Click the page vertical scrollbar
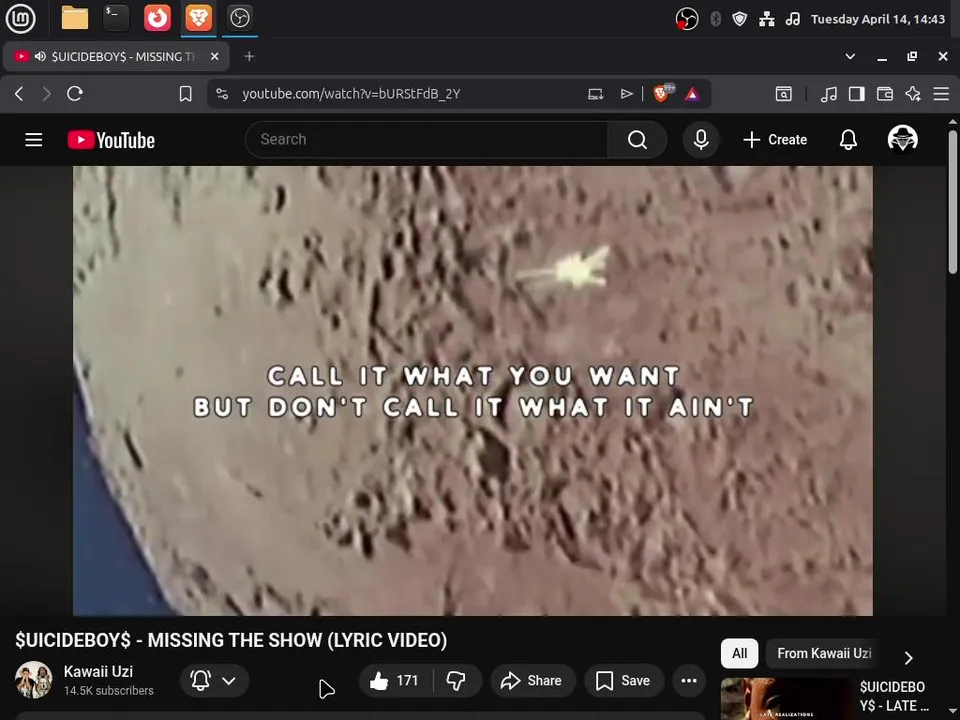This screenshot has height=720, width=960. [x=953, y=202]
